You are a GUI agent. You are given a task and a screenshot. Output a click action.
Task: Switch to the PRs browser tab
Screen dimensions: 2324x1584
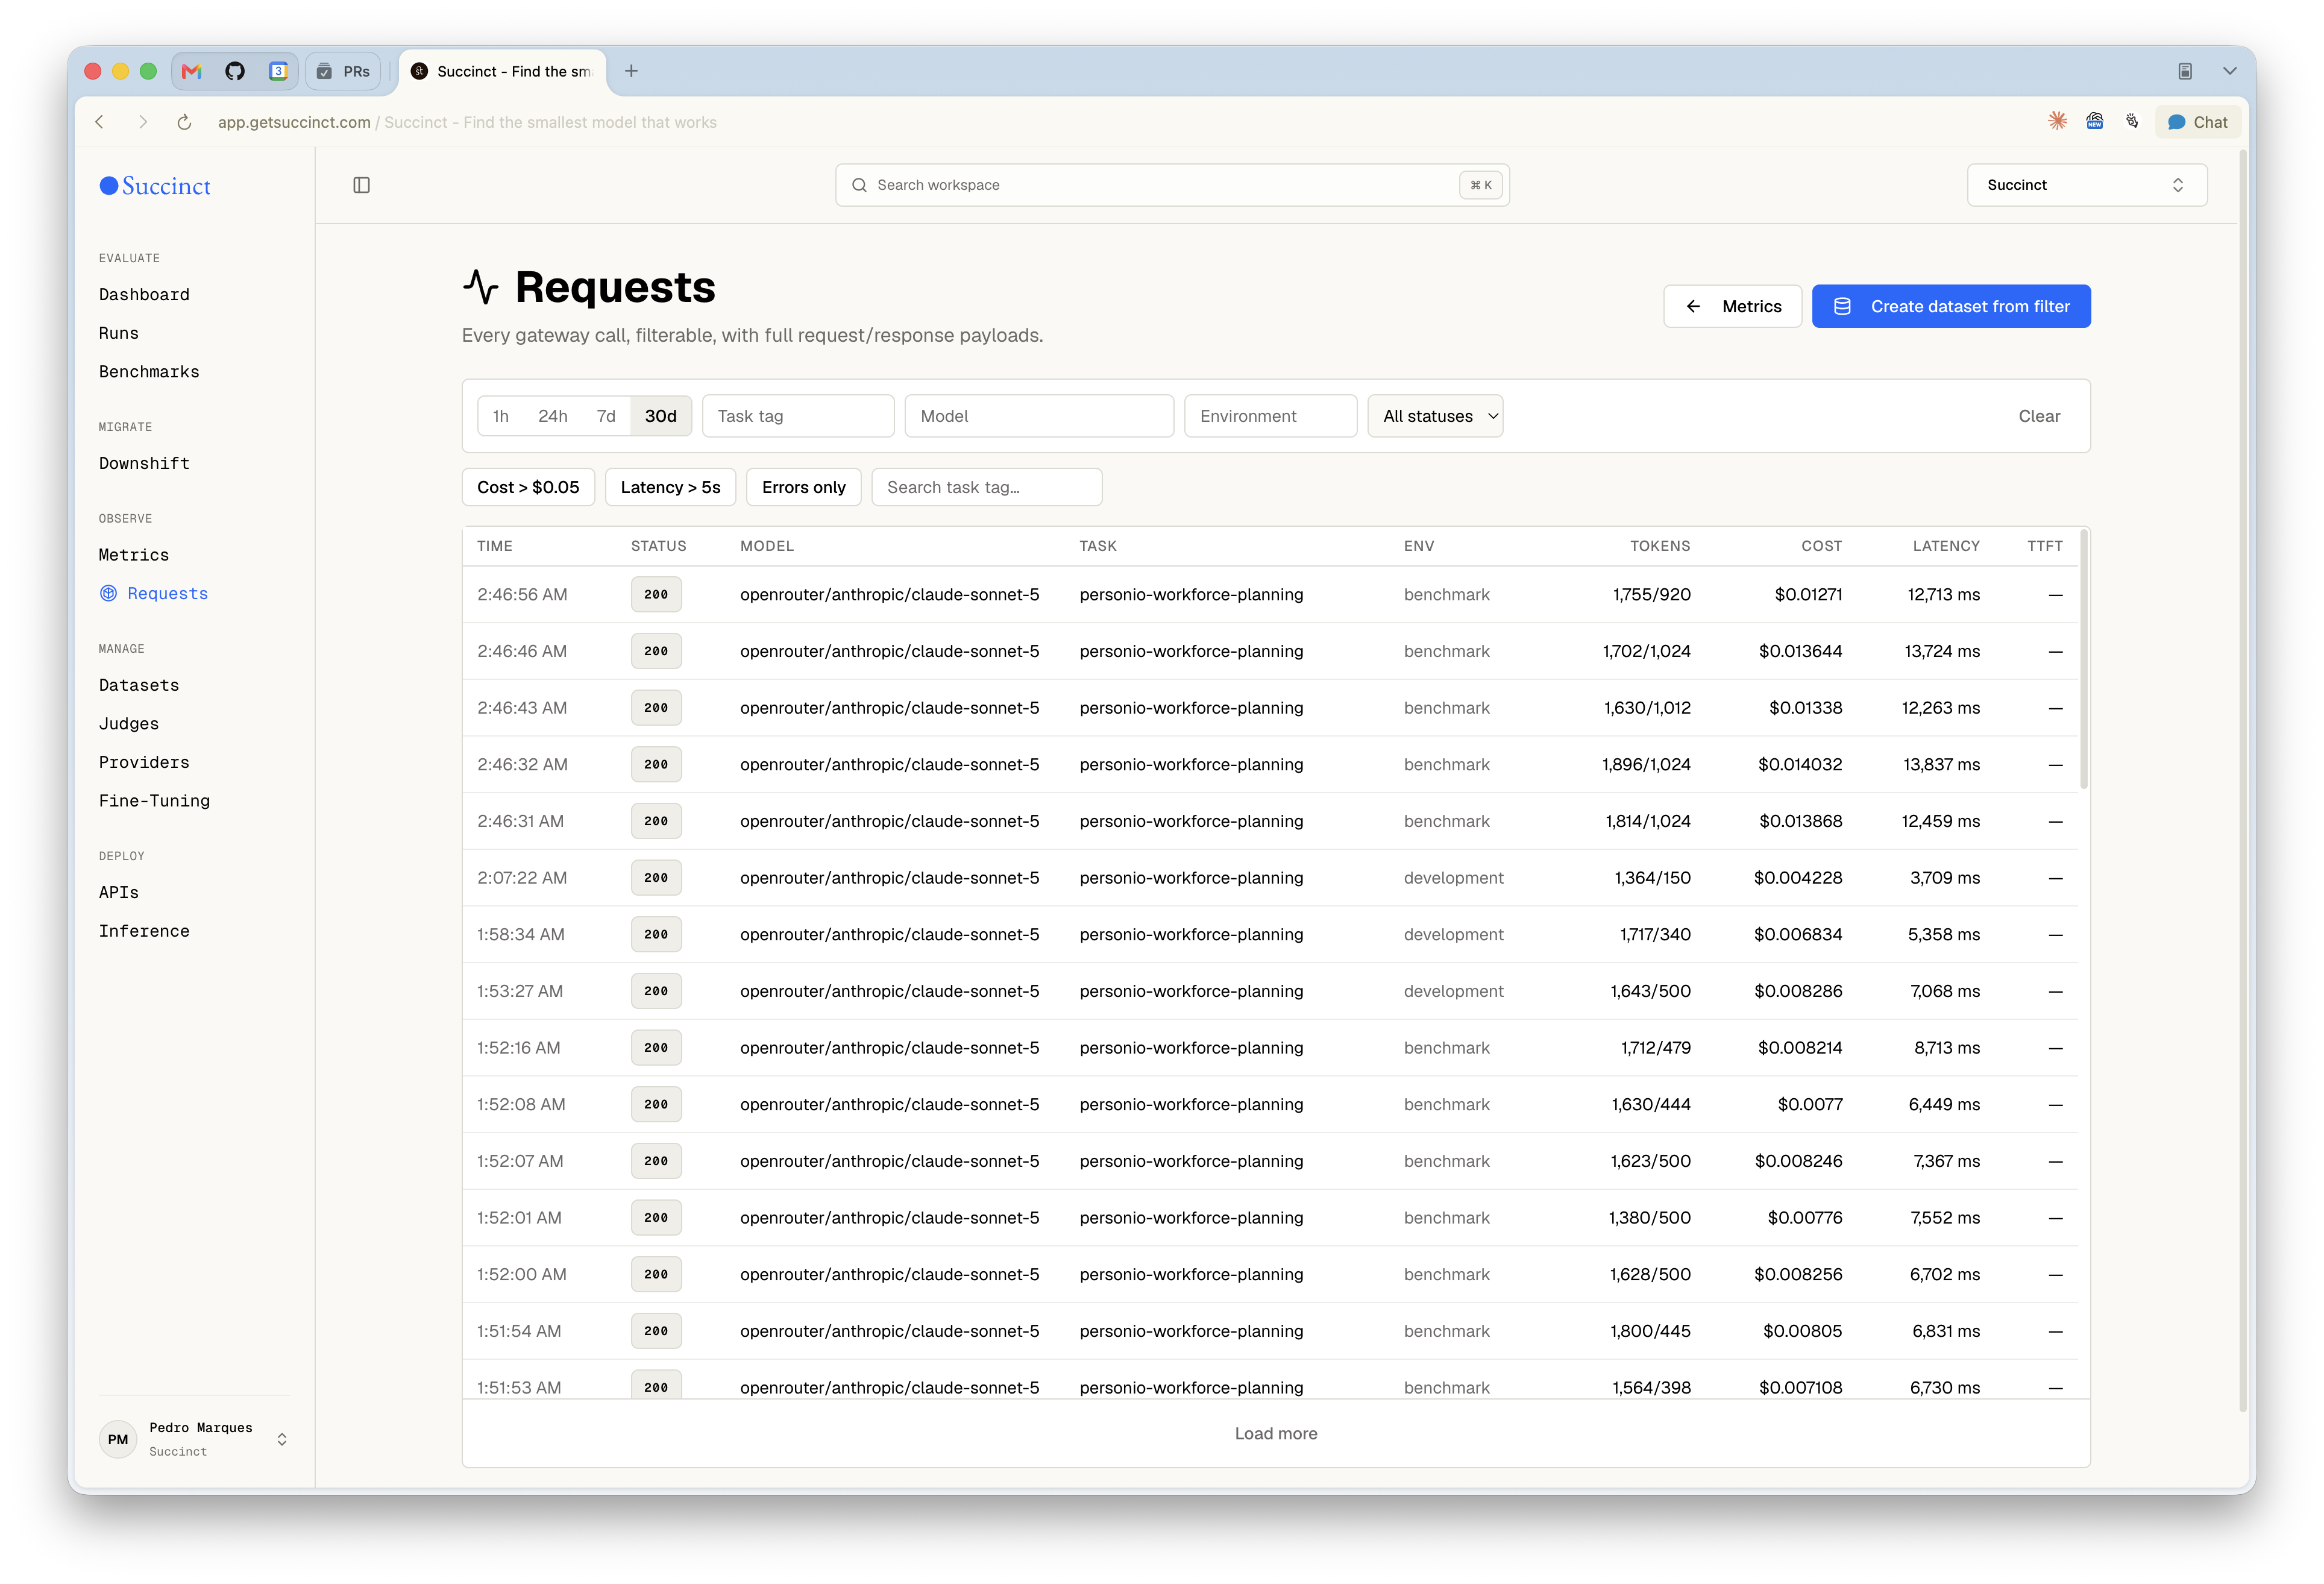tap(343, 71)
